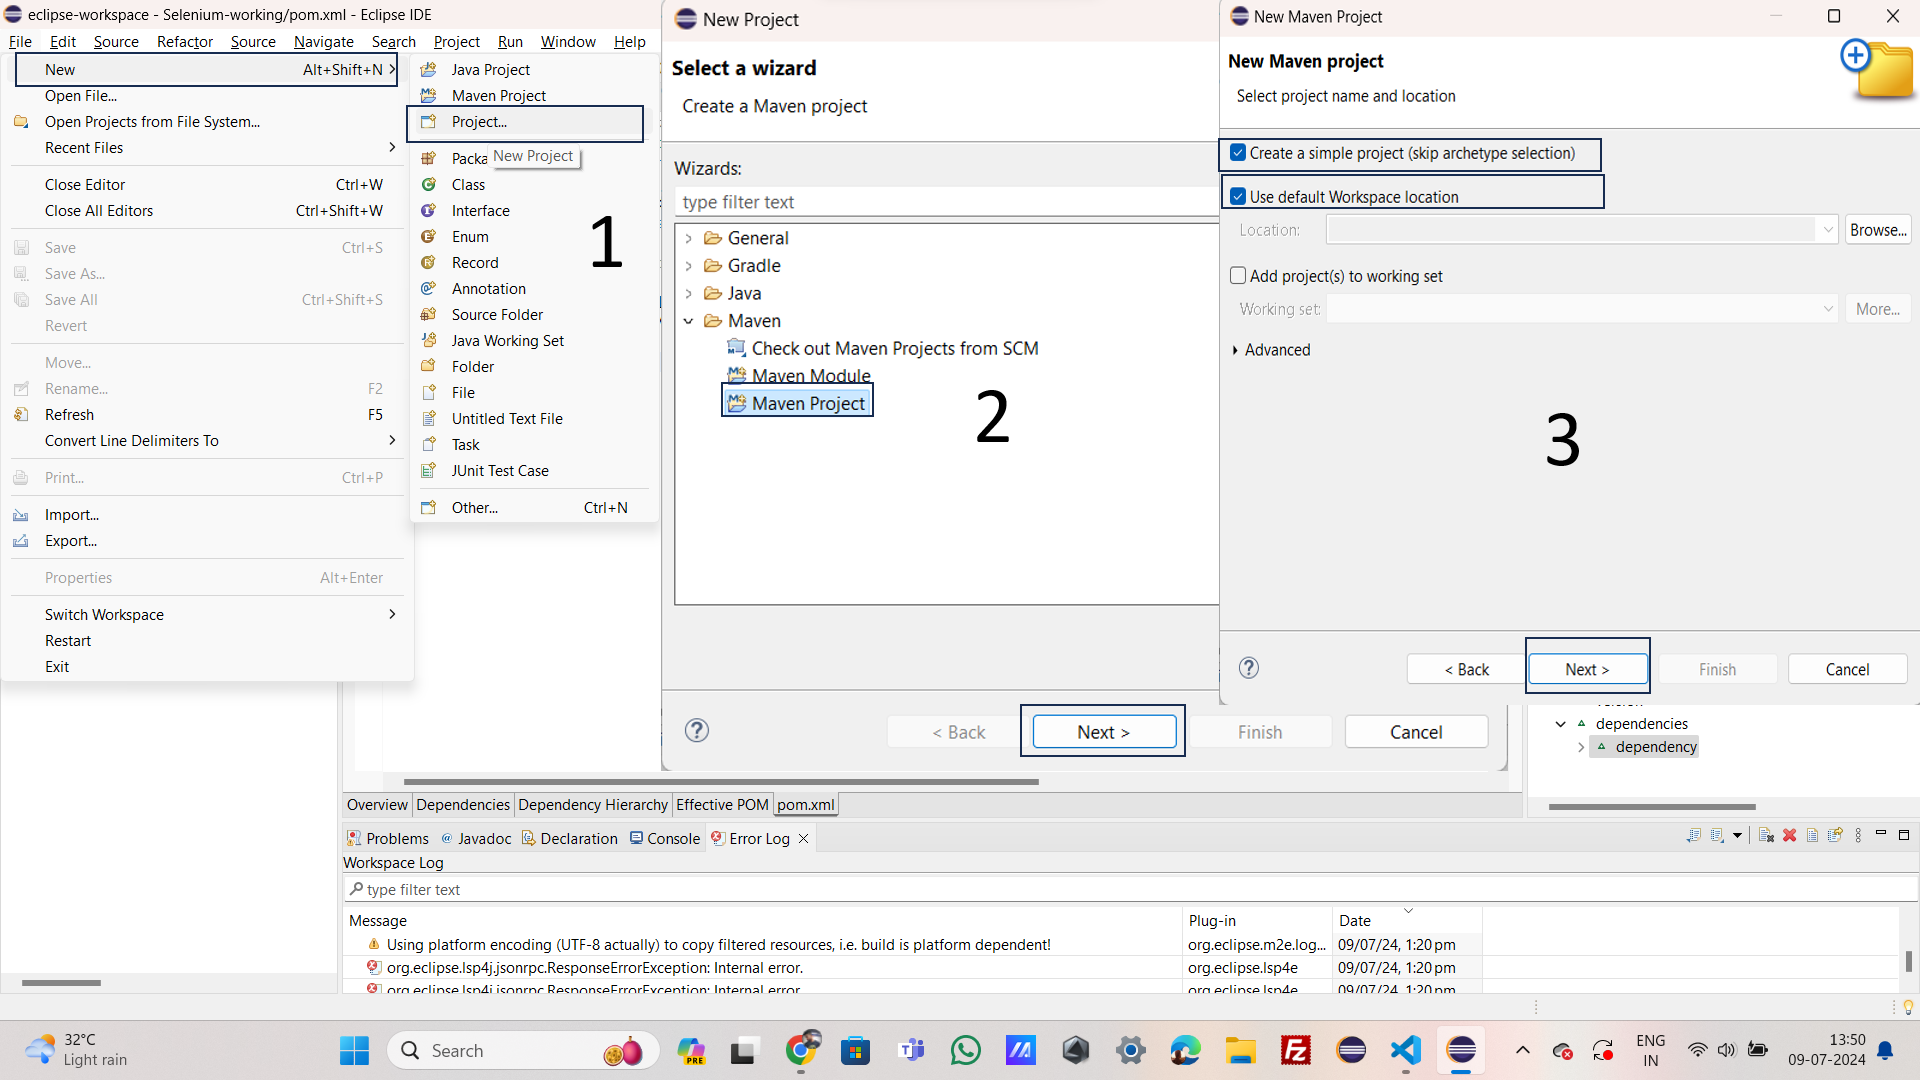1920x1080 pixels.
Task: Switch to the Effective POM tab
Action: (722, 804)
